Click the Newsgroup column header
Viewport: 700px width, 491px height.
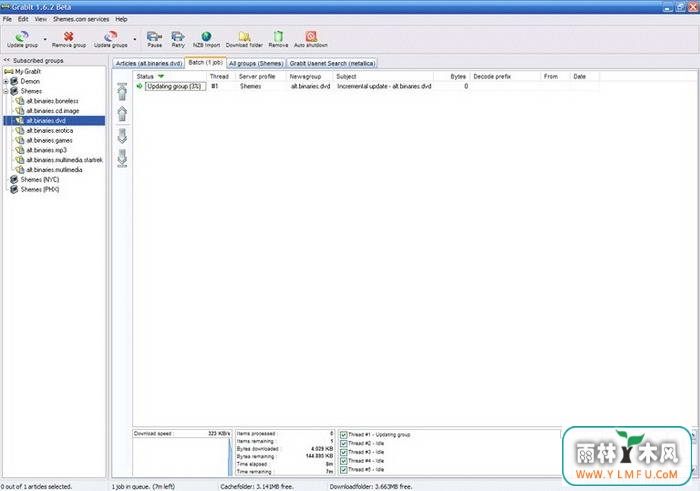pos(310,76)
